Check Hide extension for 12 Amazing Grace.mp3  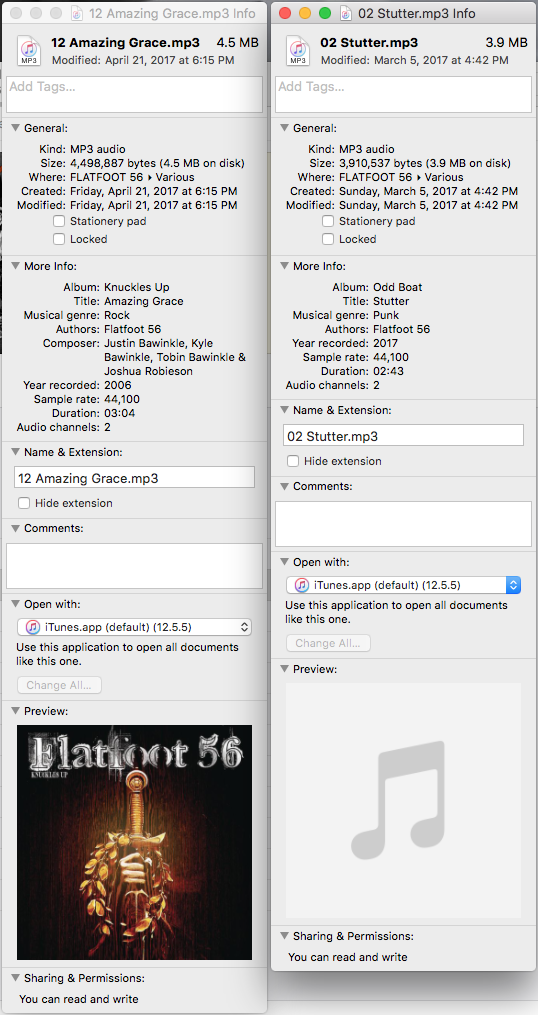pos(24,503)
